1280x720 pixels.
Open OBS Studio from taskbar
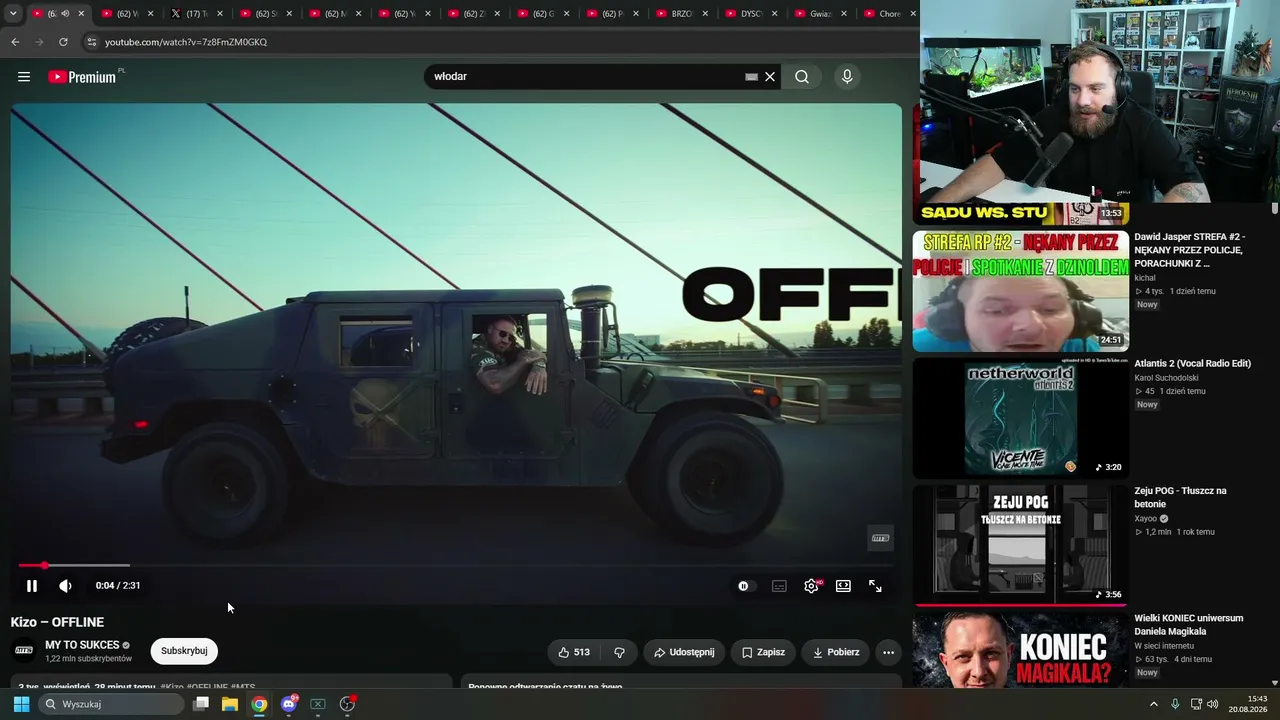347,704
